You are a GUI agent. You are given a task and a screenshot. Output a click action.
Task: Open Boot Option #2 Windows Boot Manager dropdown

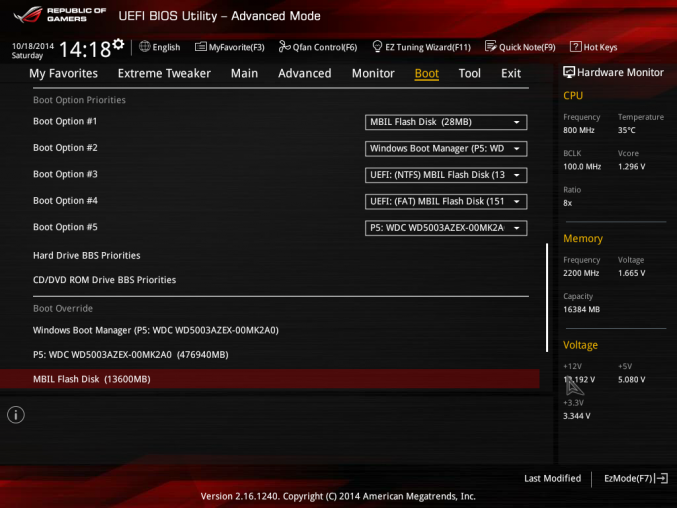coord(446,148)
